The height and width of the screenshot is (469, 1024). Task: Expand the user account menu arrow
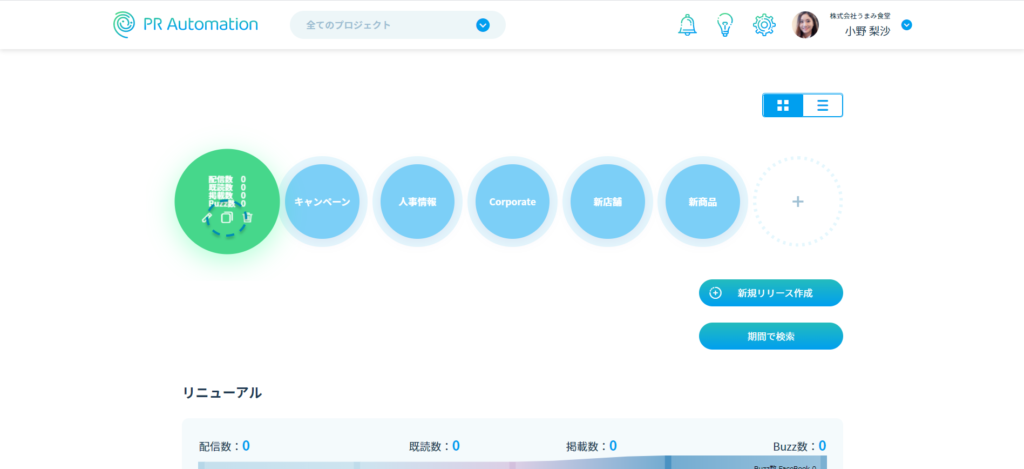coord(906,25)
